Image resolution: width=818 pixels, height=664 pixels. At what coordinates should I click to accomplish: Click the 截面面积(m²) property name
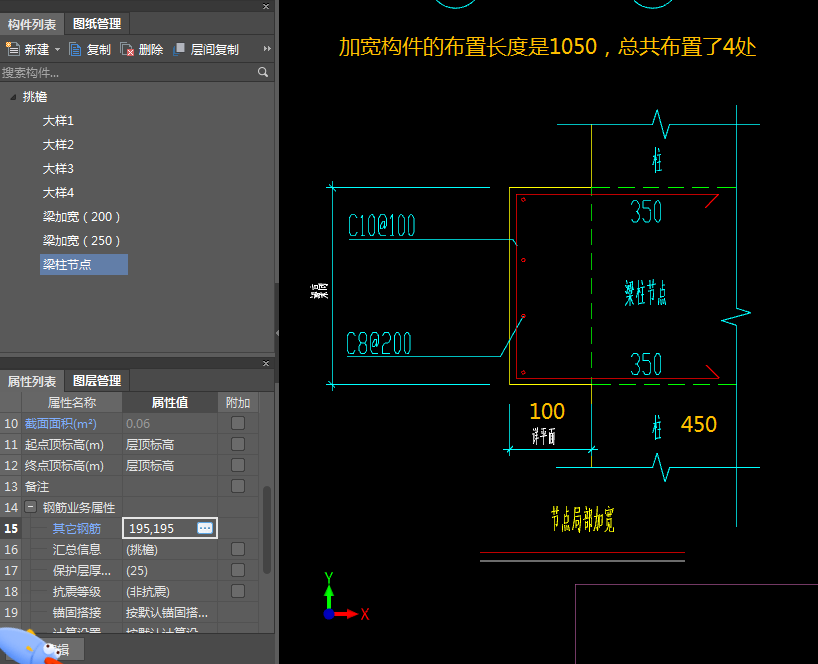(61, 424)
